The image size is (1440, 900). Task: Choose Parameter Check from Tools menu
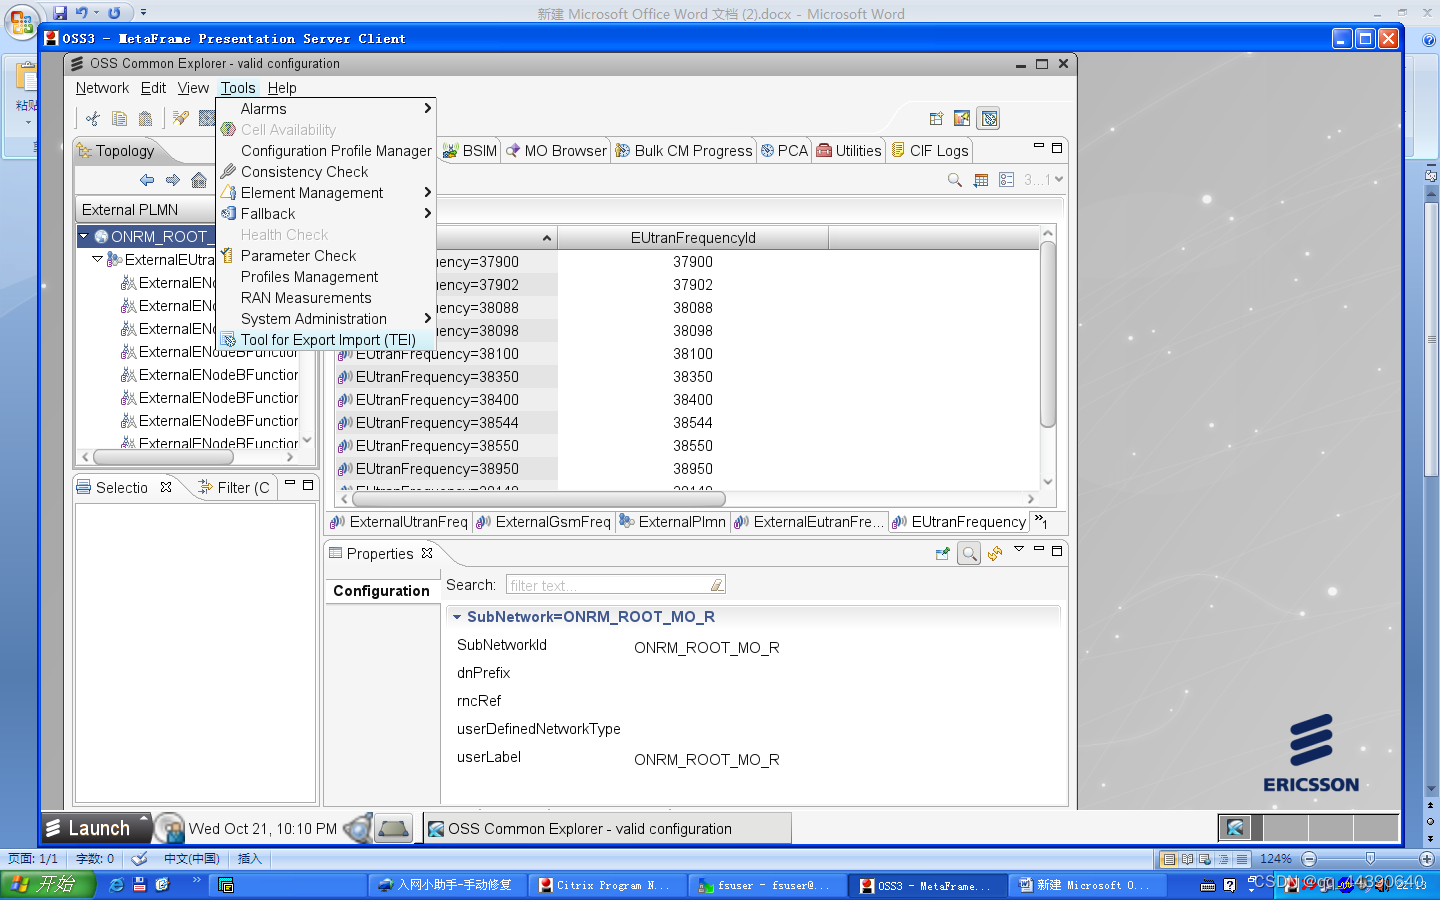click(x=326, y=255)
